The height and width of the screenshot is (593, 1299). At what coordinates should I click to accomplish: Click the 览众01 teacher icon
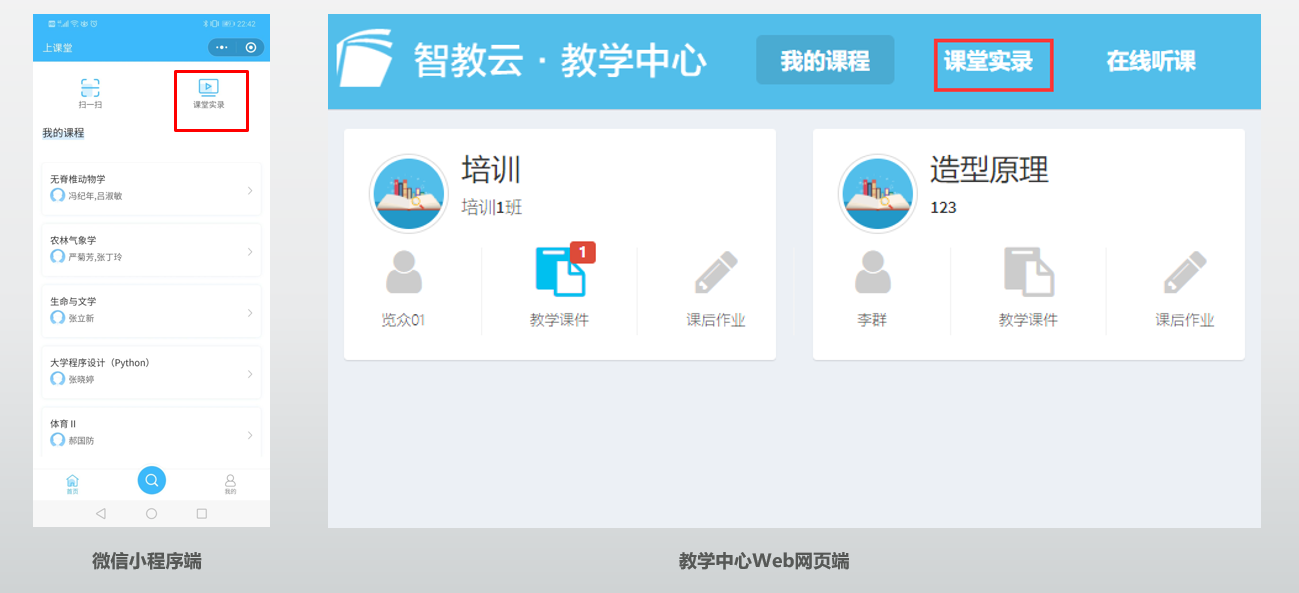click(x=403, y=273)
